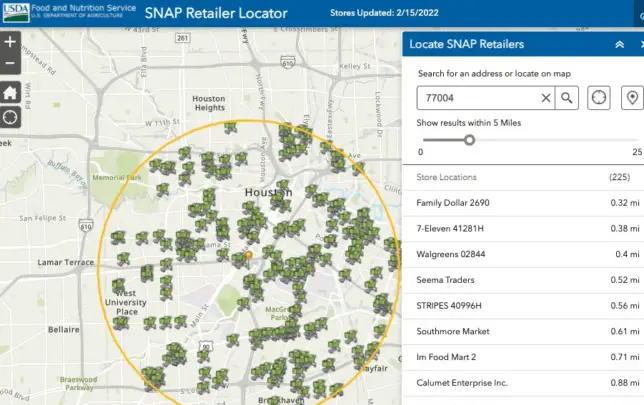Select Calumet Enterprise Inc. store
This screenshot has height=405, width=644.
click(x=523, y=383)
